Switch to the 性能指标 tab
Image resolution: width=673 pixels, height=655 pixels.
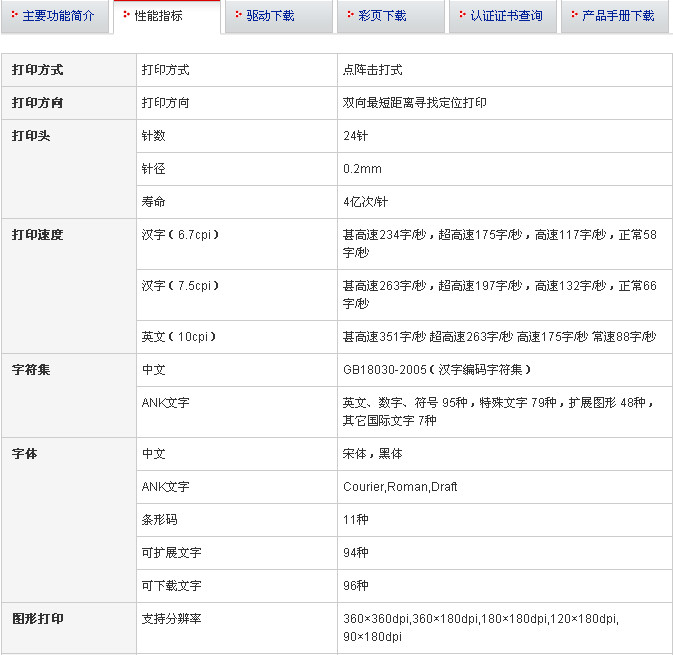point(158,16)
